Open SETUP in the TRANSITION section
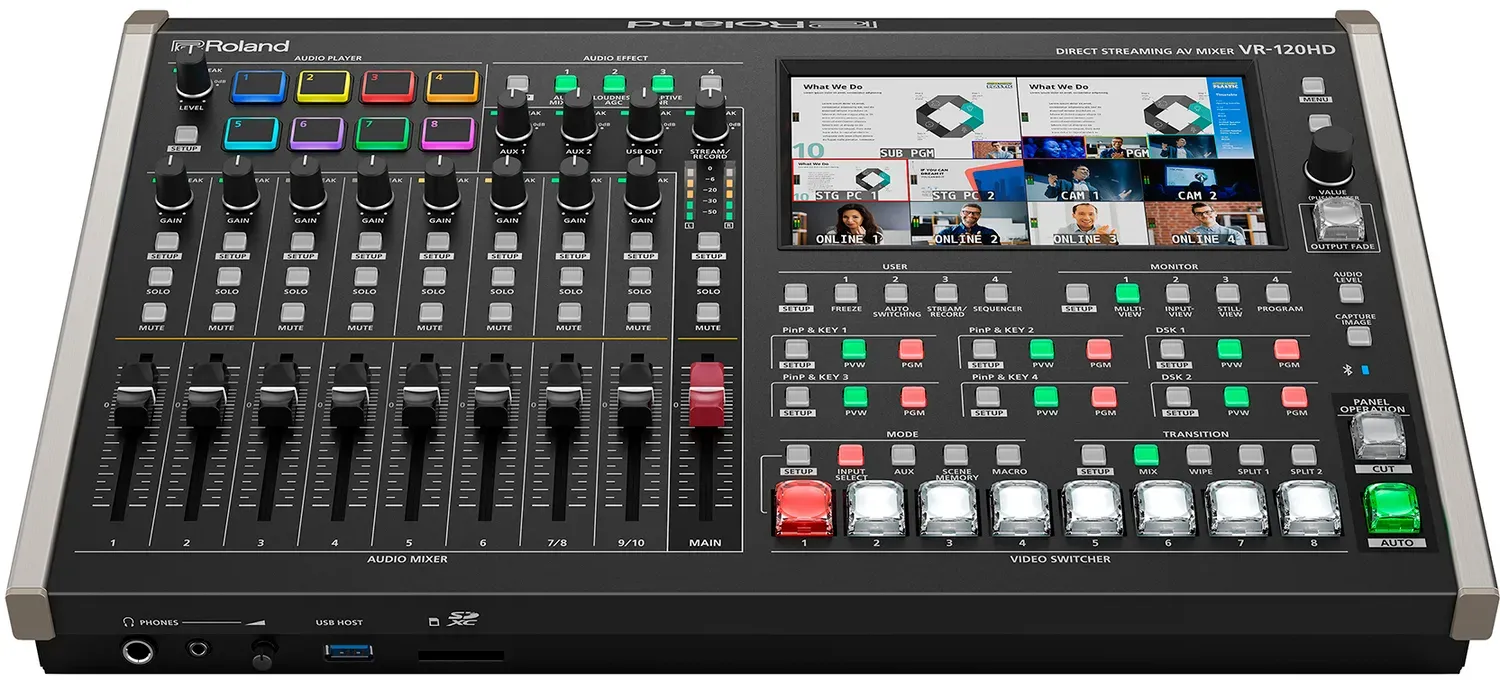 point(1094,455)
